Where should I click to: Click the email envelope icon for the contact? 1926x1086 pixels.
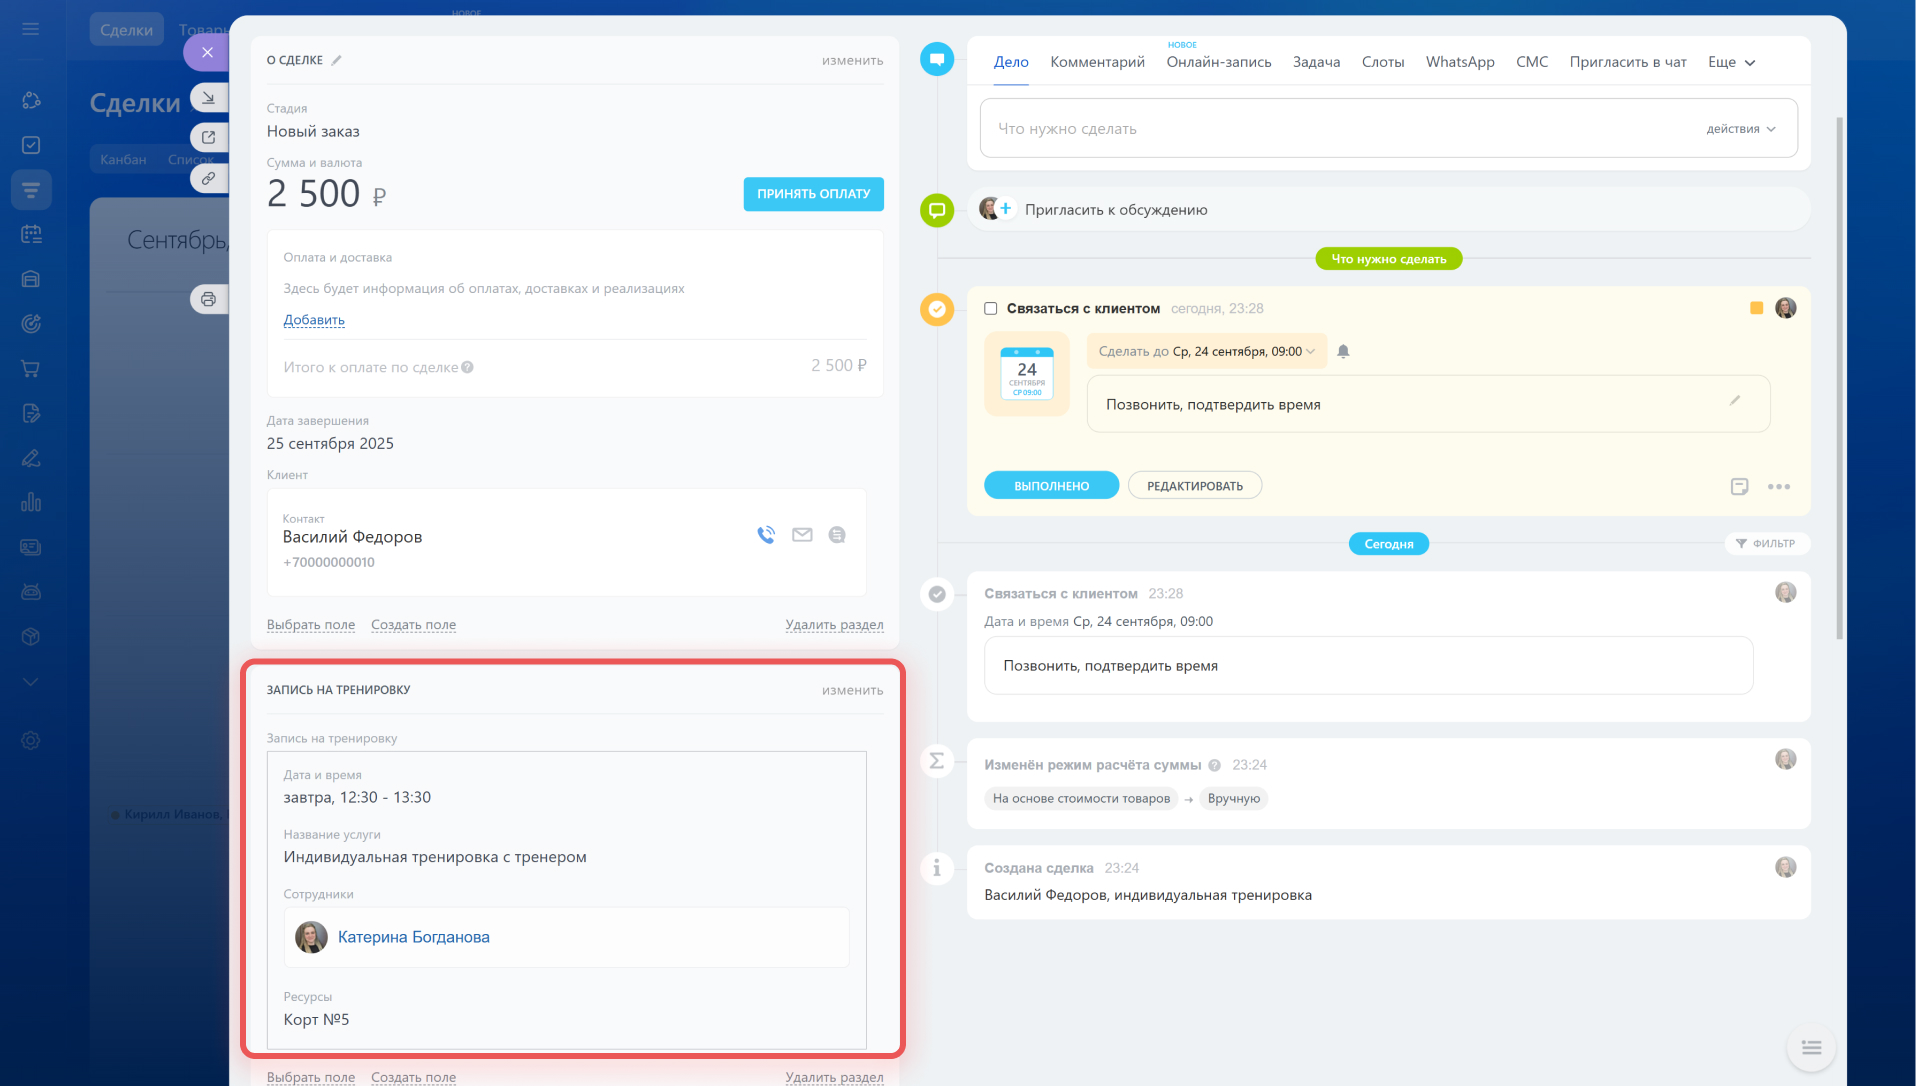(802, 535)
